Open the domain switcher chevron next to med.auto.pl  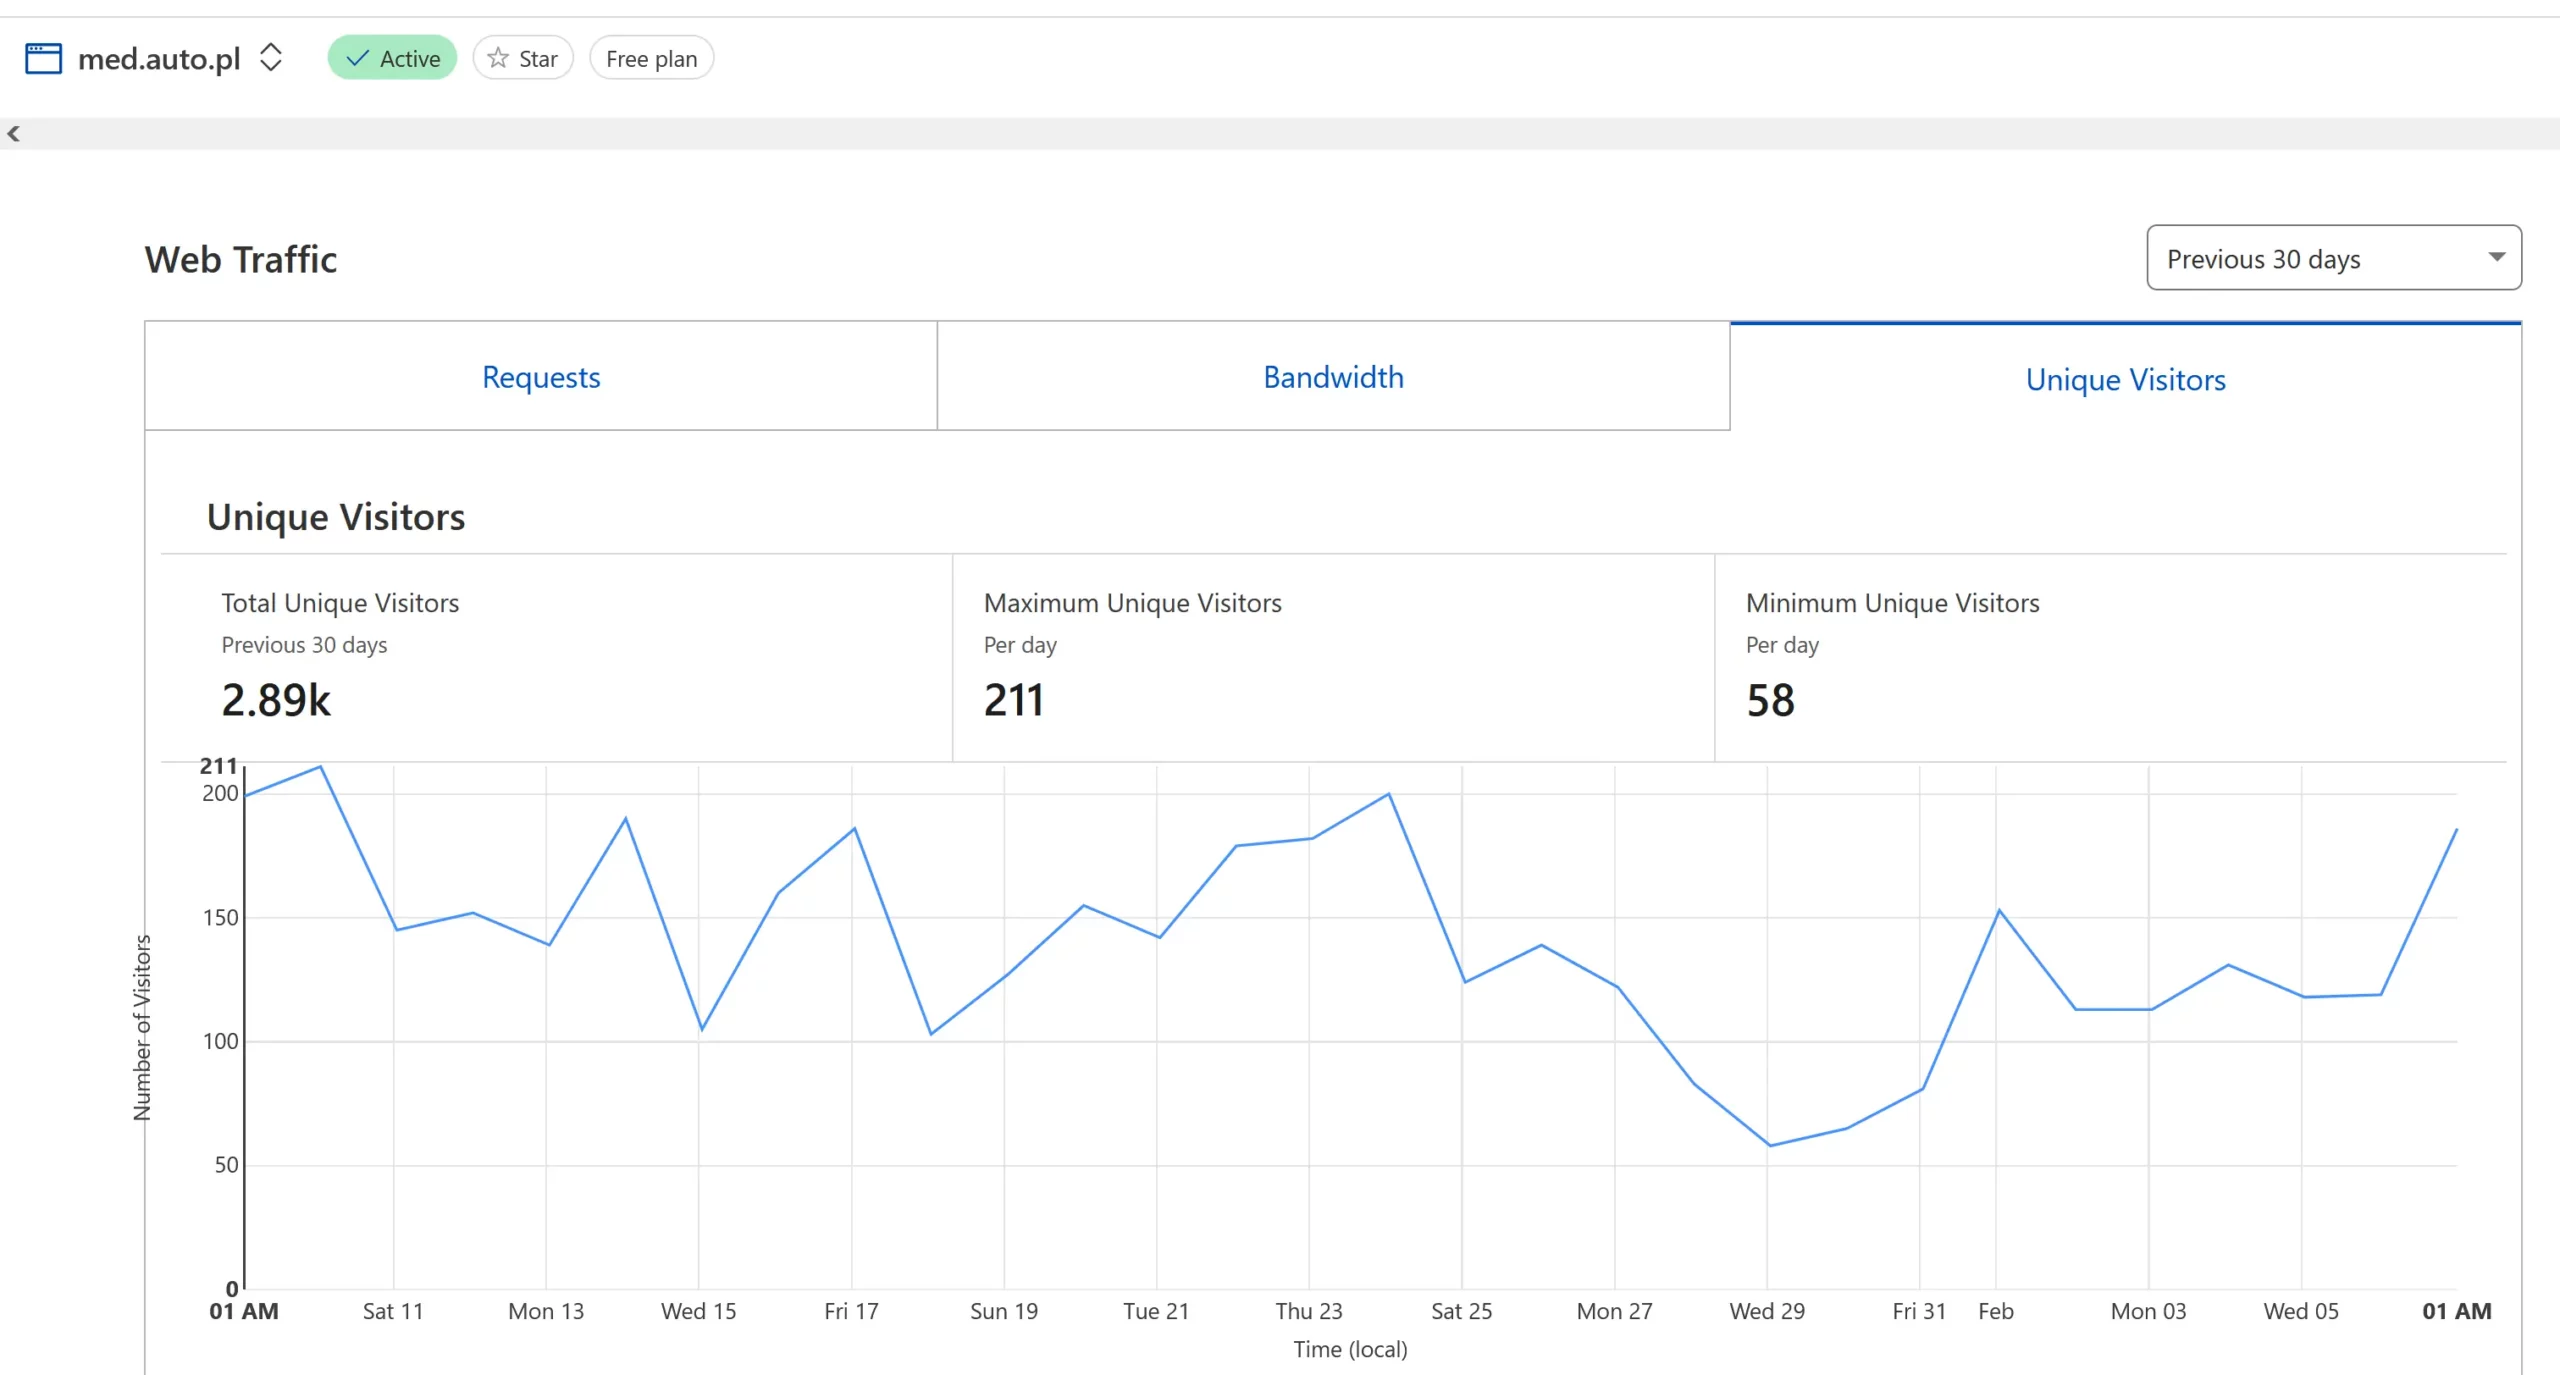(x=271, y=58)
